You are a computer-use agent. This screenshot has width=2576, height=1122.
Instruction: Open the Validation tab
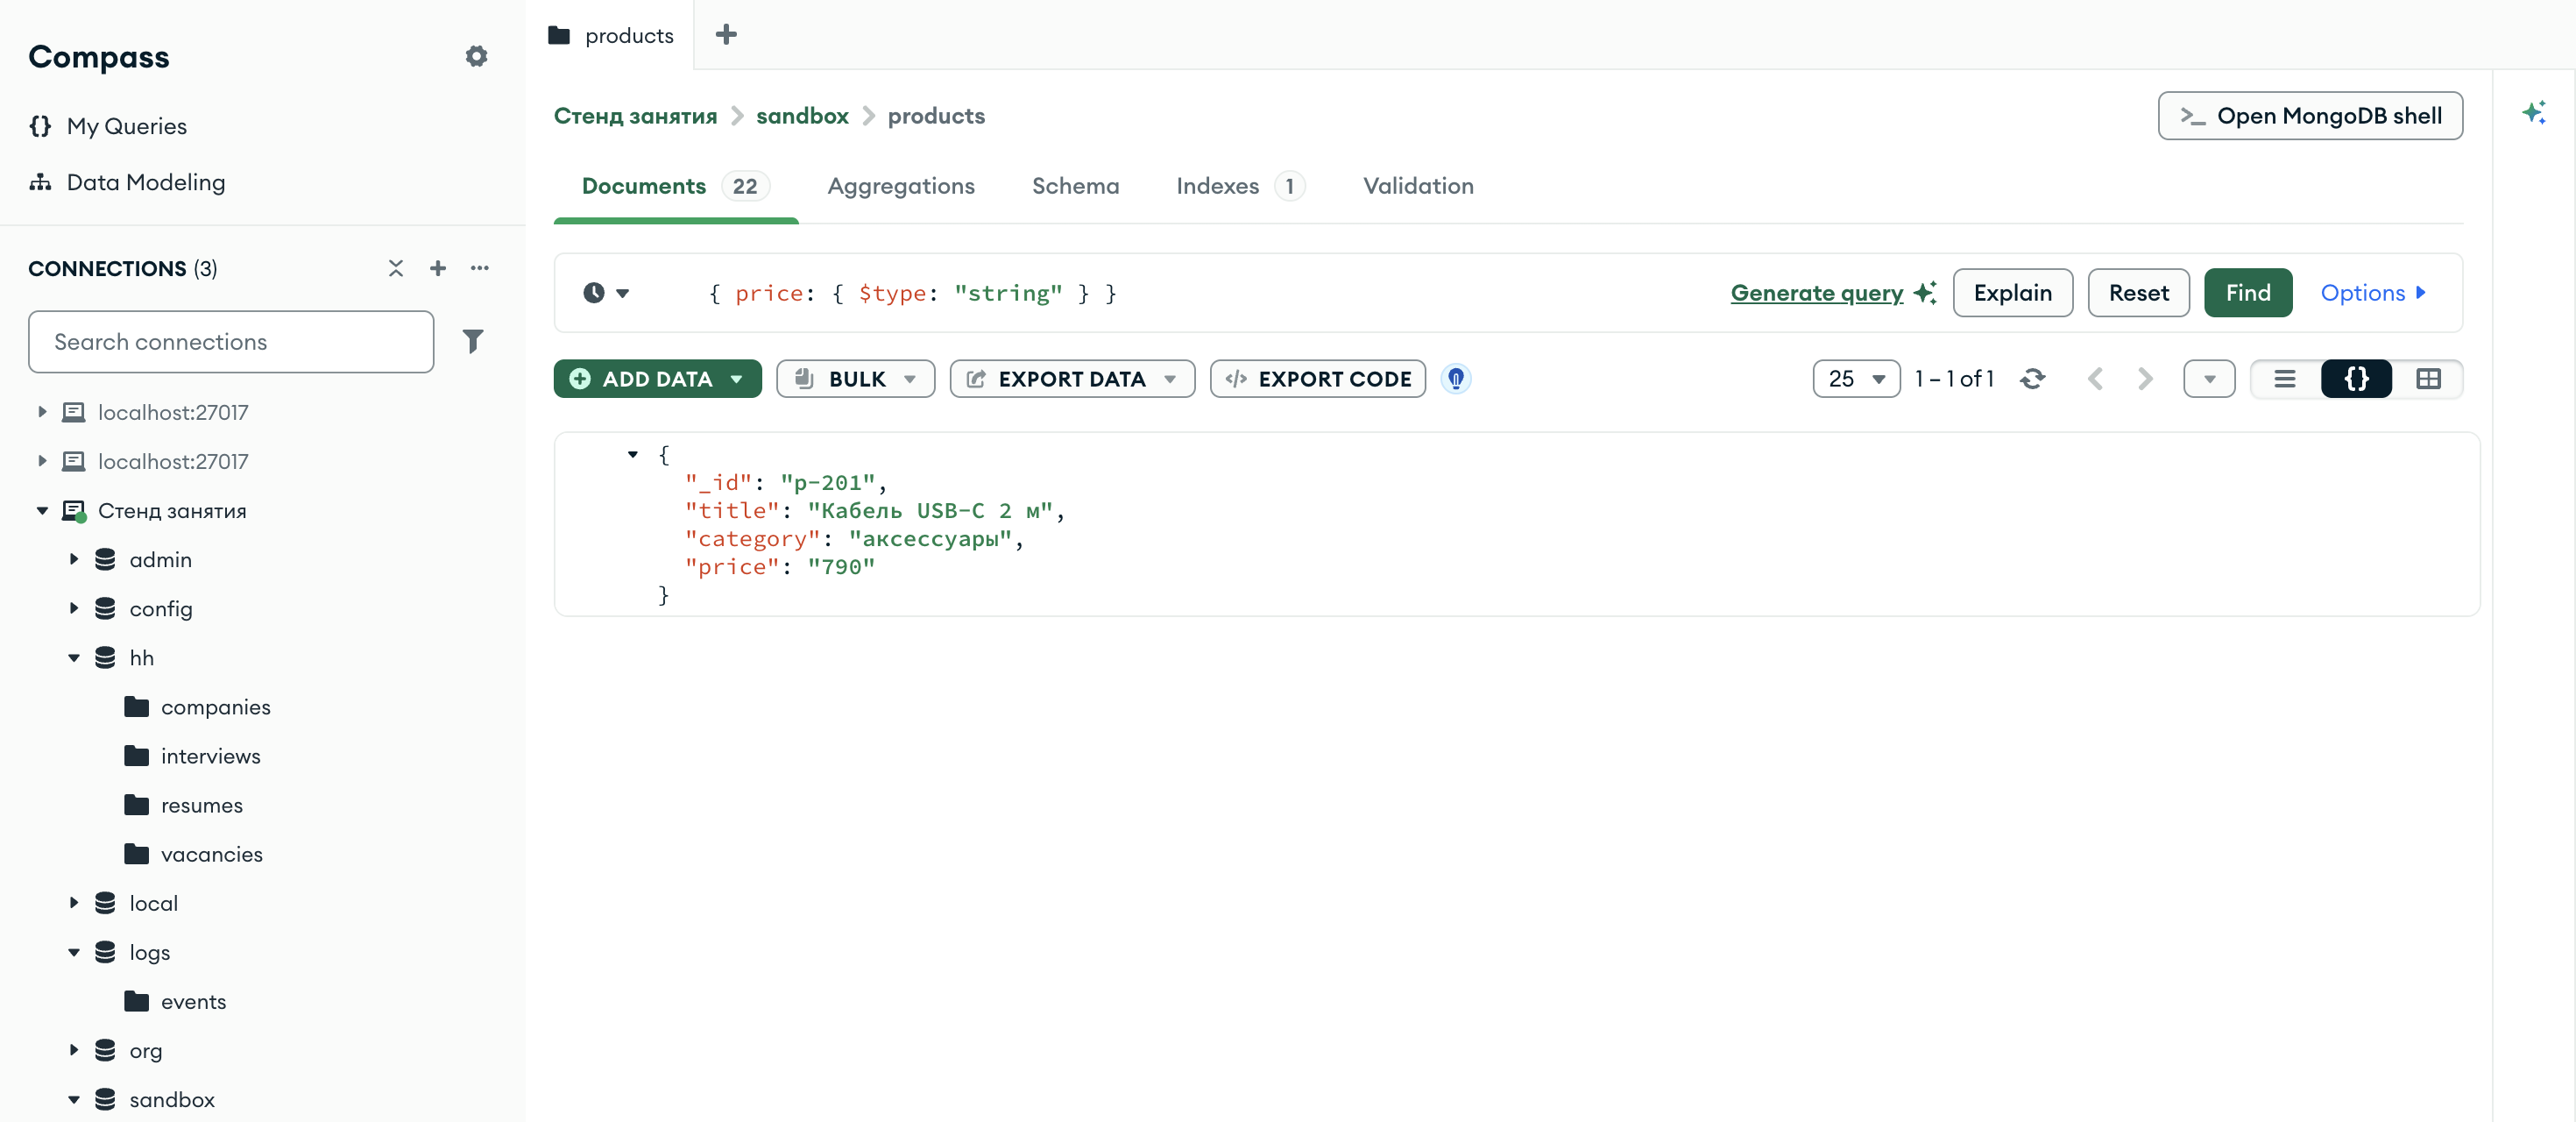pyautogui.click(x=1418, y=186)
